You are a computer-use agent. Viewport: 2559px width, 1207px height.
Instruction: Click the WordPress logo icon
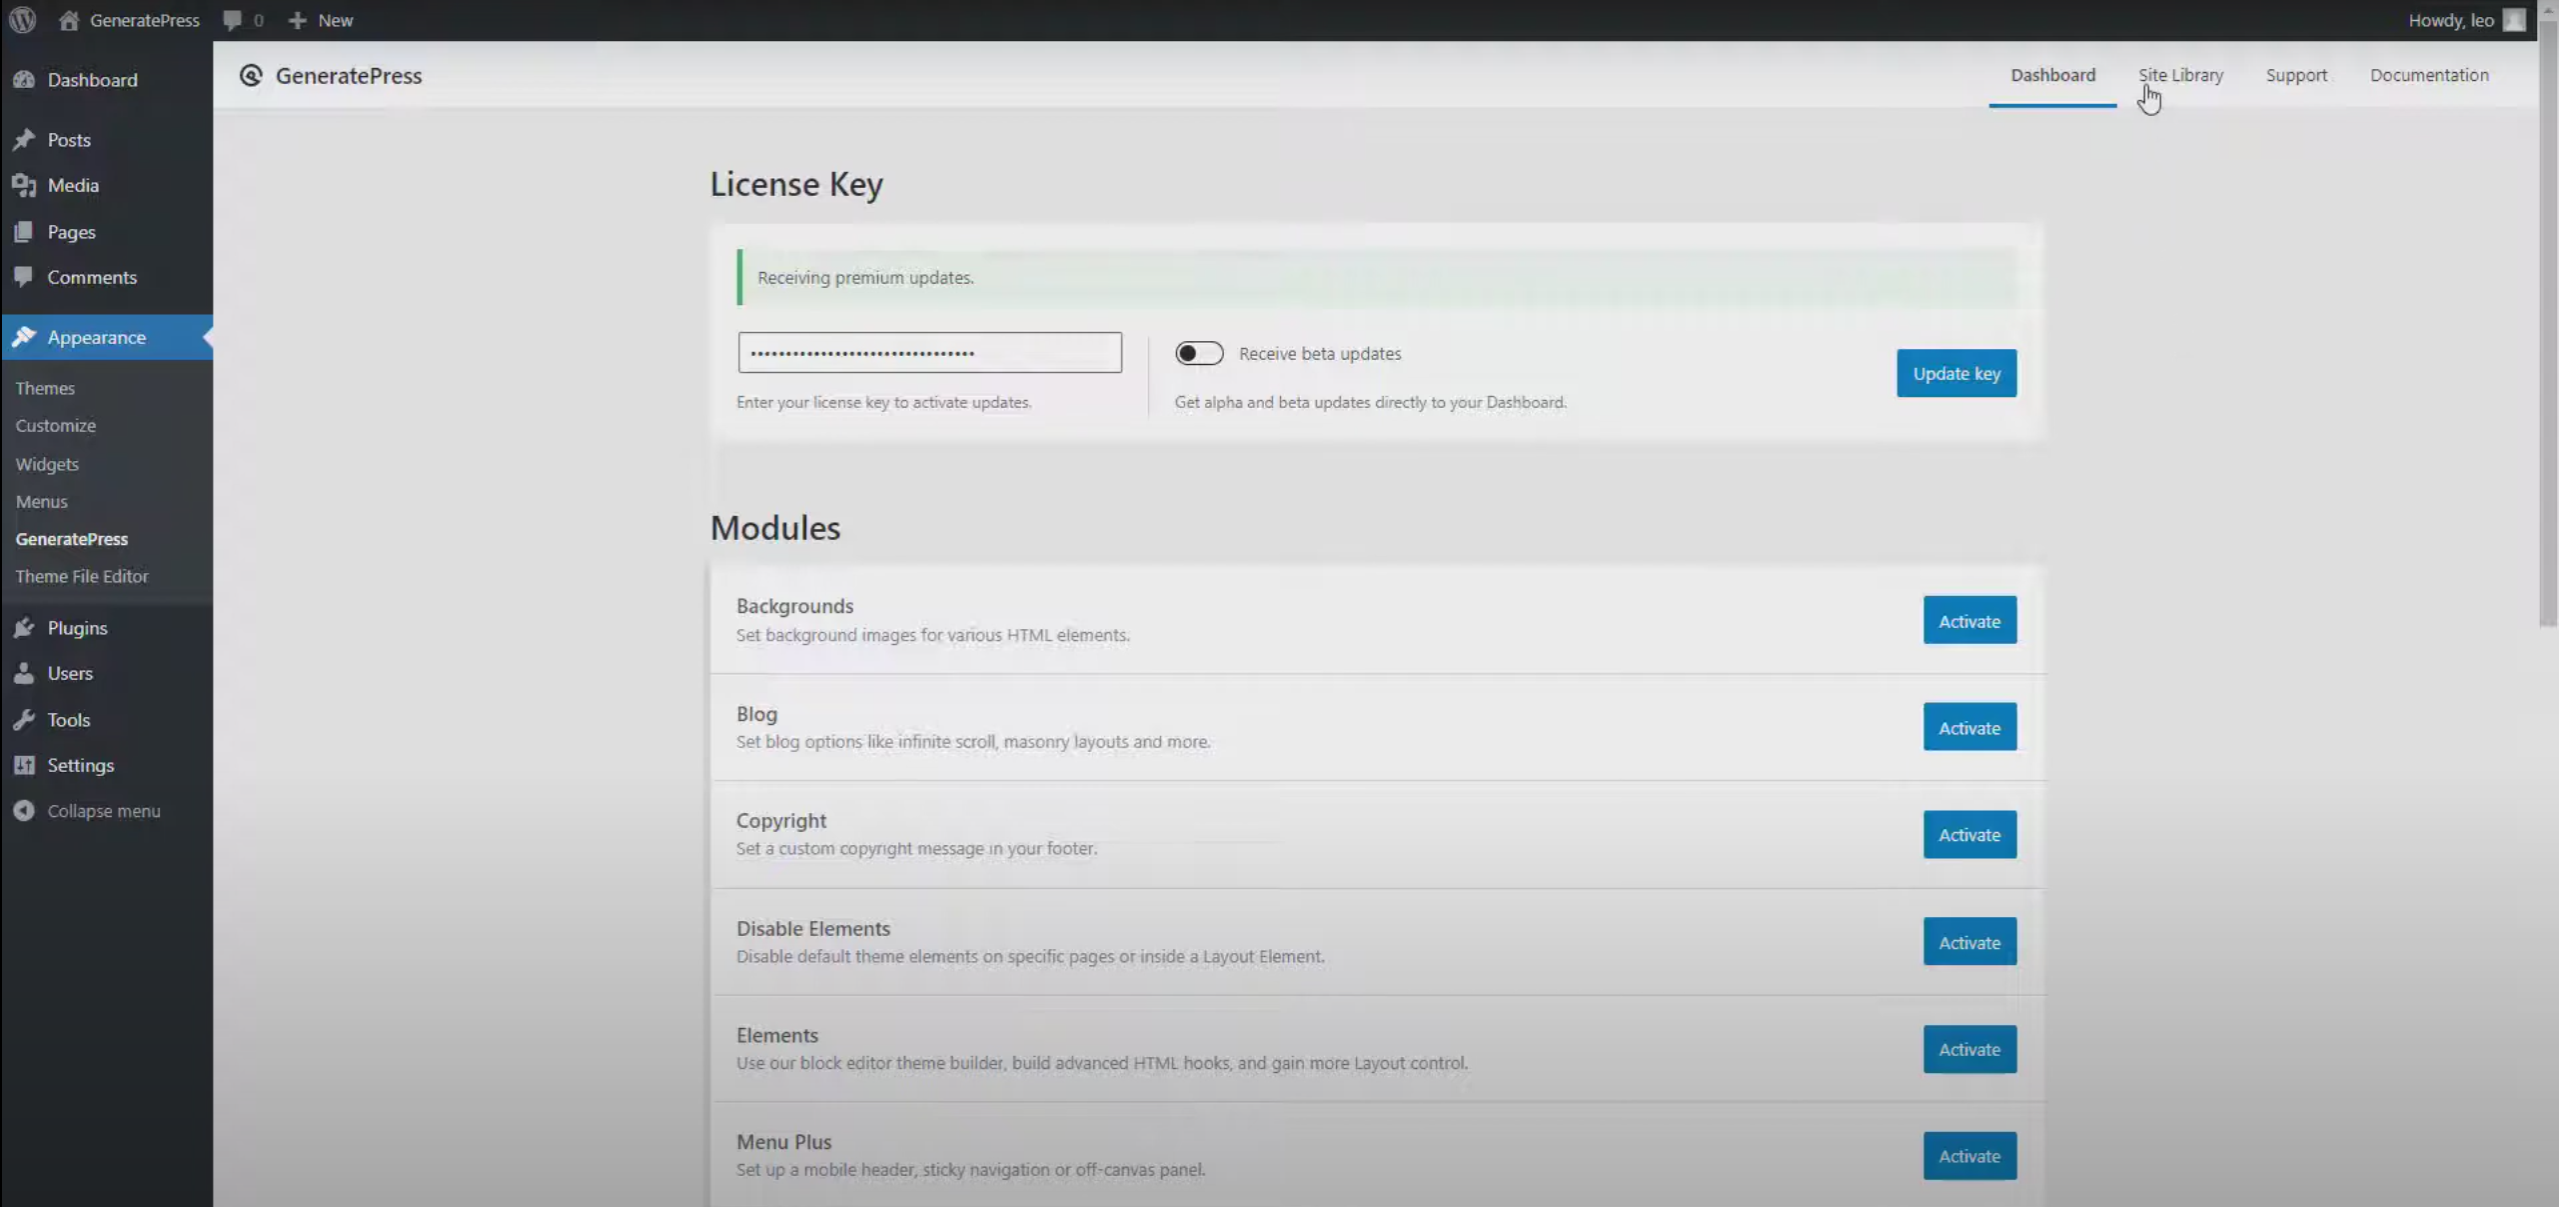point(22,20)
